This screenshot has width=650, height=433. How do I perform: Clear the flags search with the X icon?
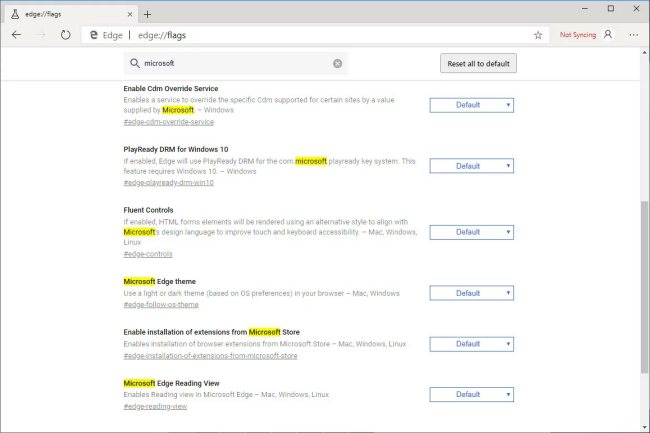(337, 63)
